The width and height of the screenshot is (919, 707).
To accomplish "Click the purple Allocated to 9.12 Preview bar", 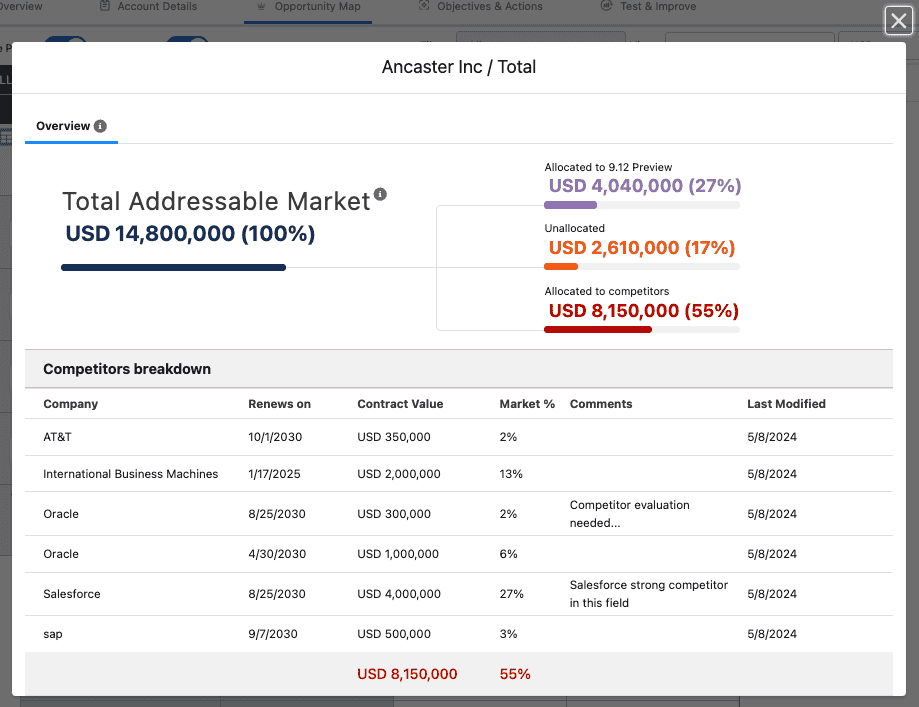I will pos(570,205).
